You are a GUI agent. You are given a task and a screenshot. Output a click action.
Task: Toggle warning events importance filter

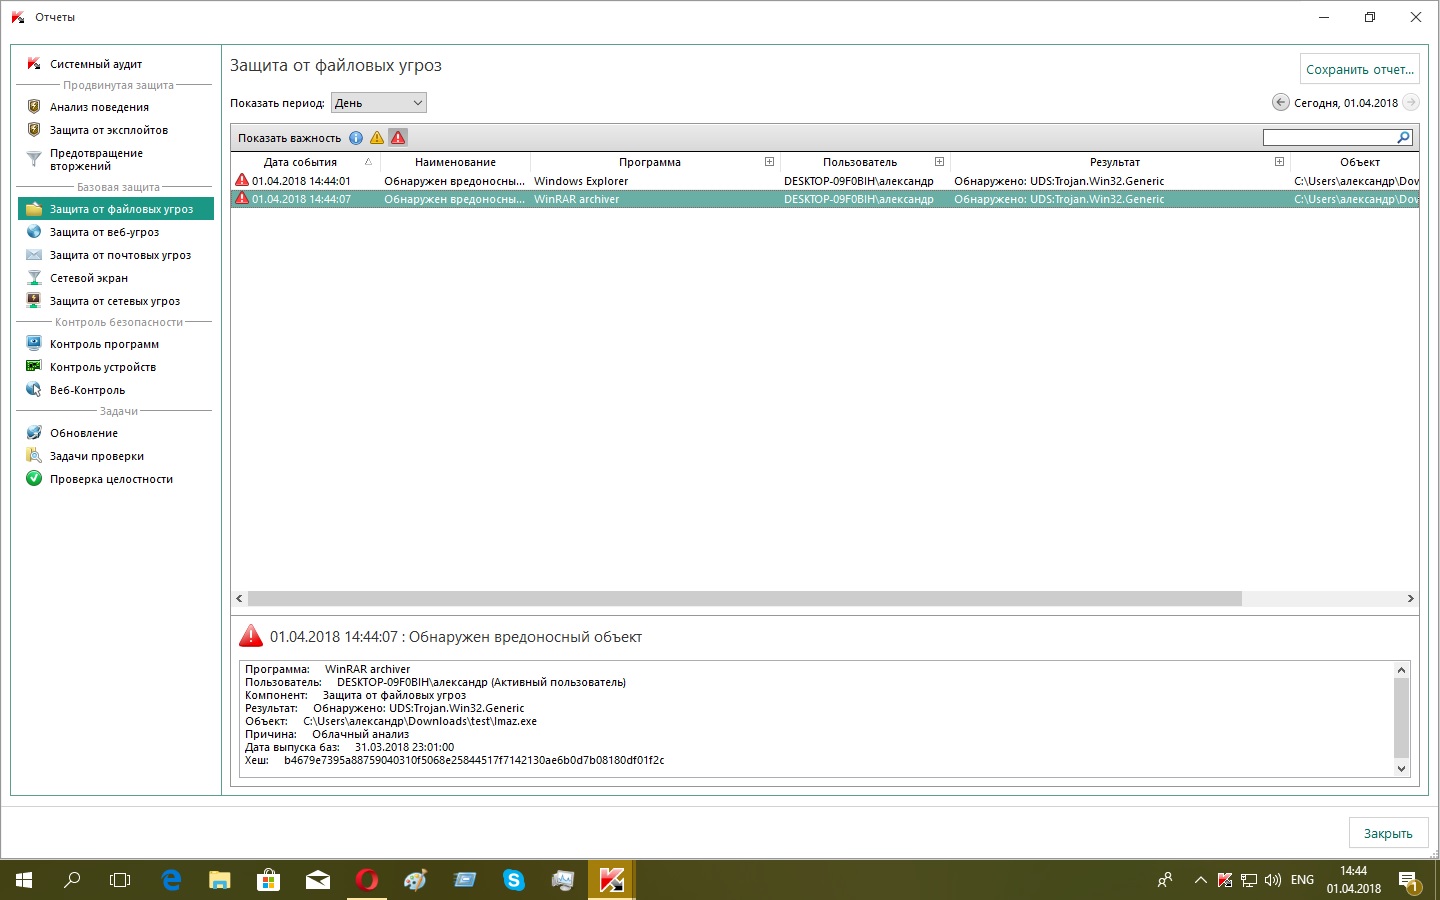(377, 138)
